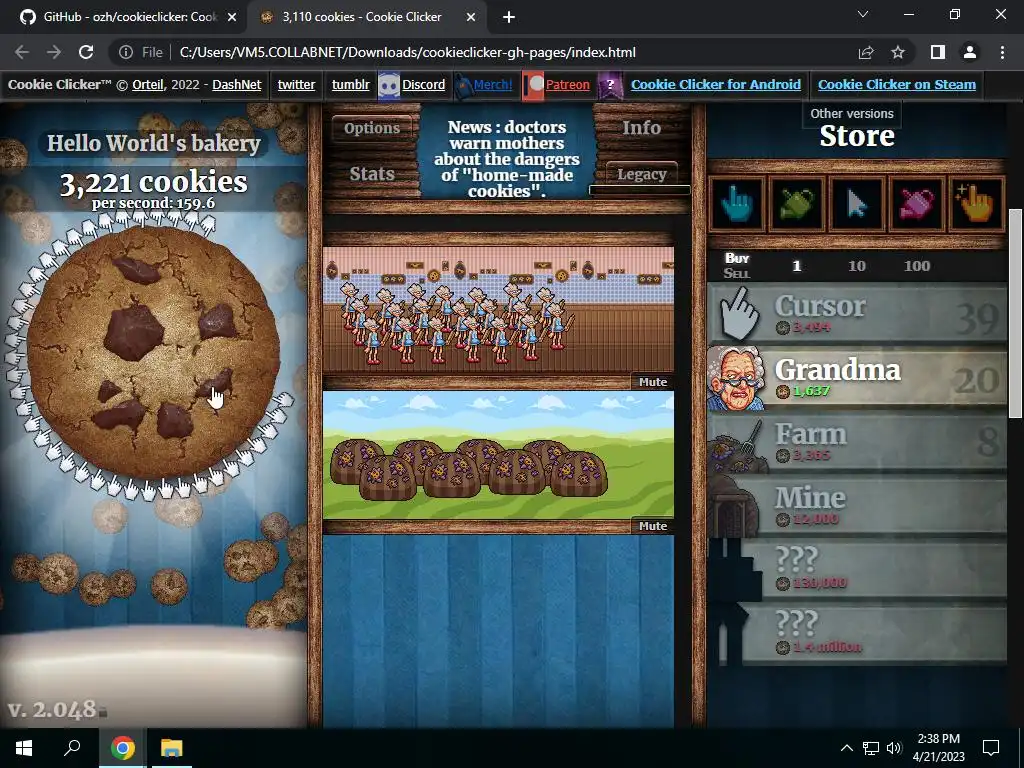Click the Patreon logo icon
This screenshot has width=1024, height=768.
pyautogui.click(x=534, y=86)
